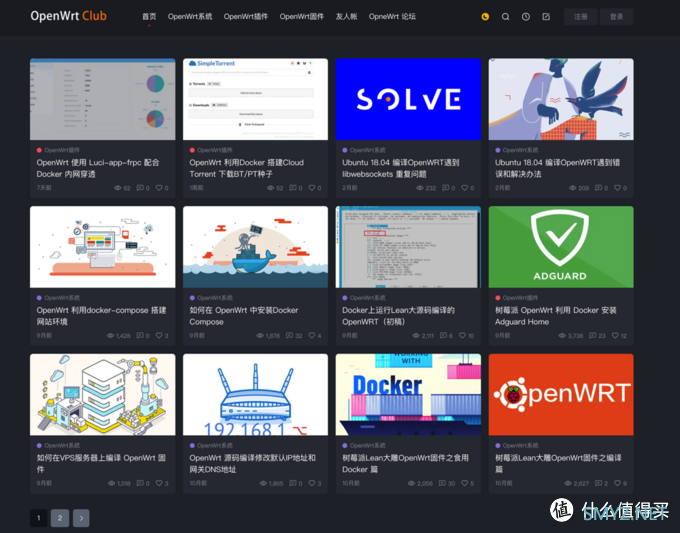Open title OpenWrt 利用docker-compose 搭建网站环境
Screen dimensions: 680x533
coord(101,316)
